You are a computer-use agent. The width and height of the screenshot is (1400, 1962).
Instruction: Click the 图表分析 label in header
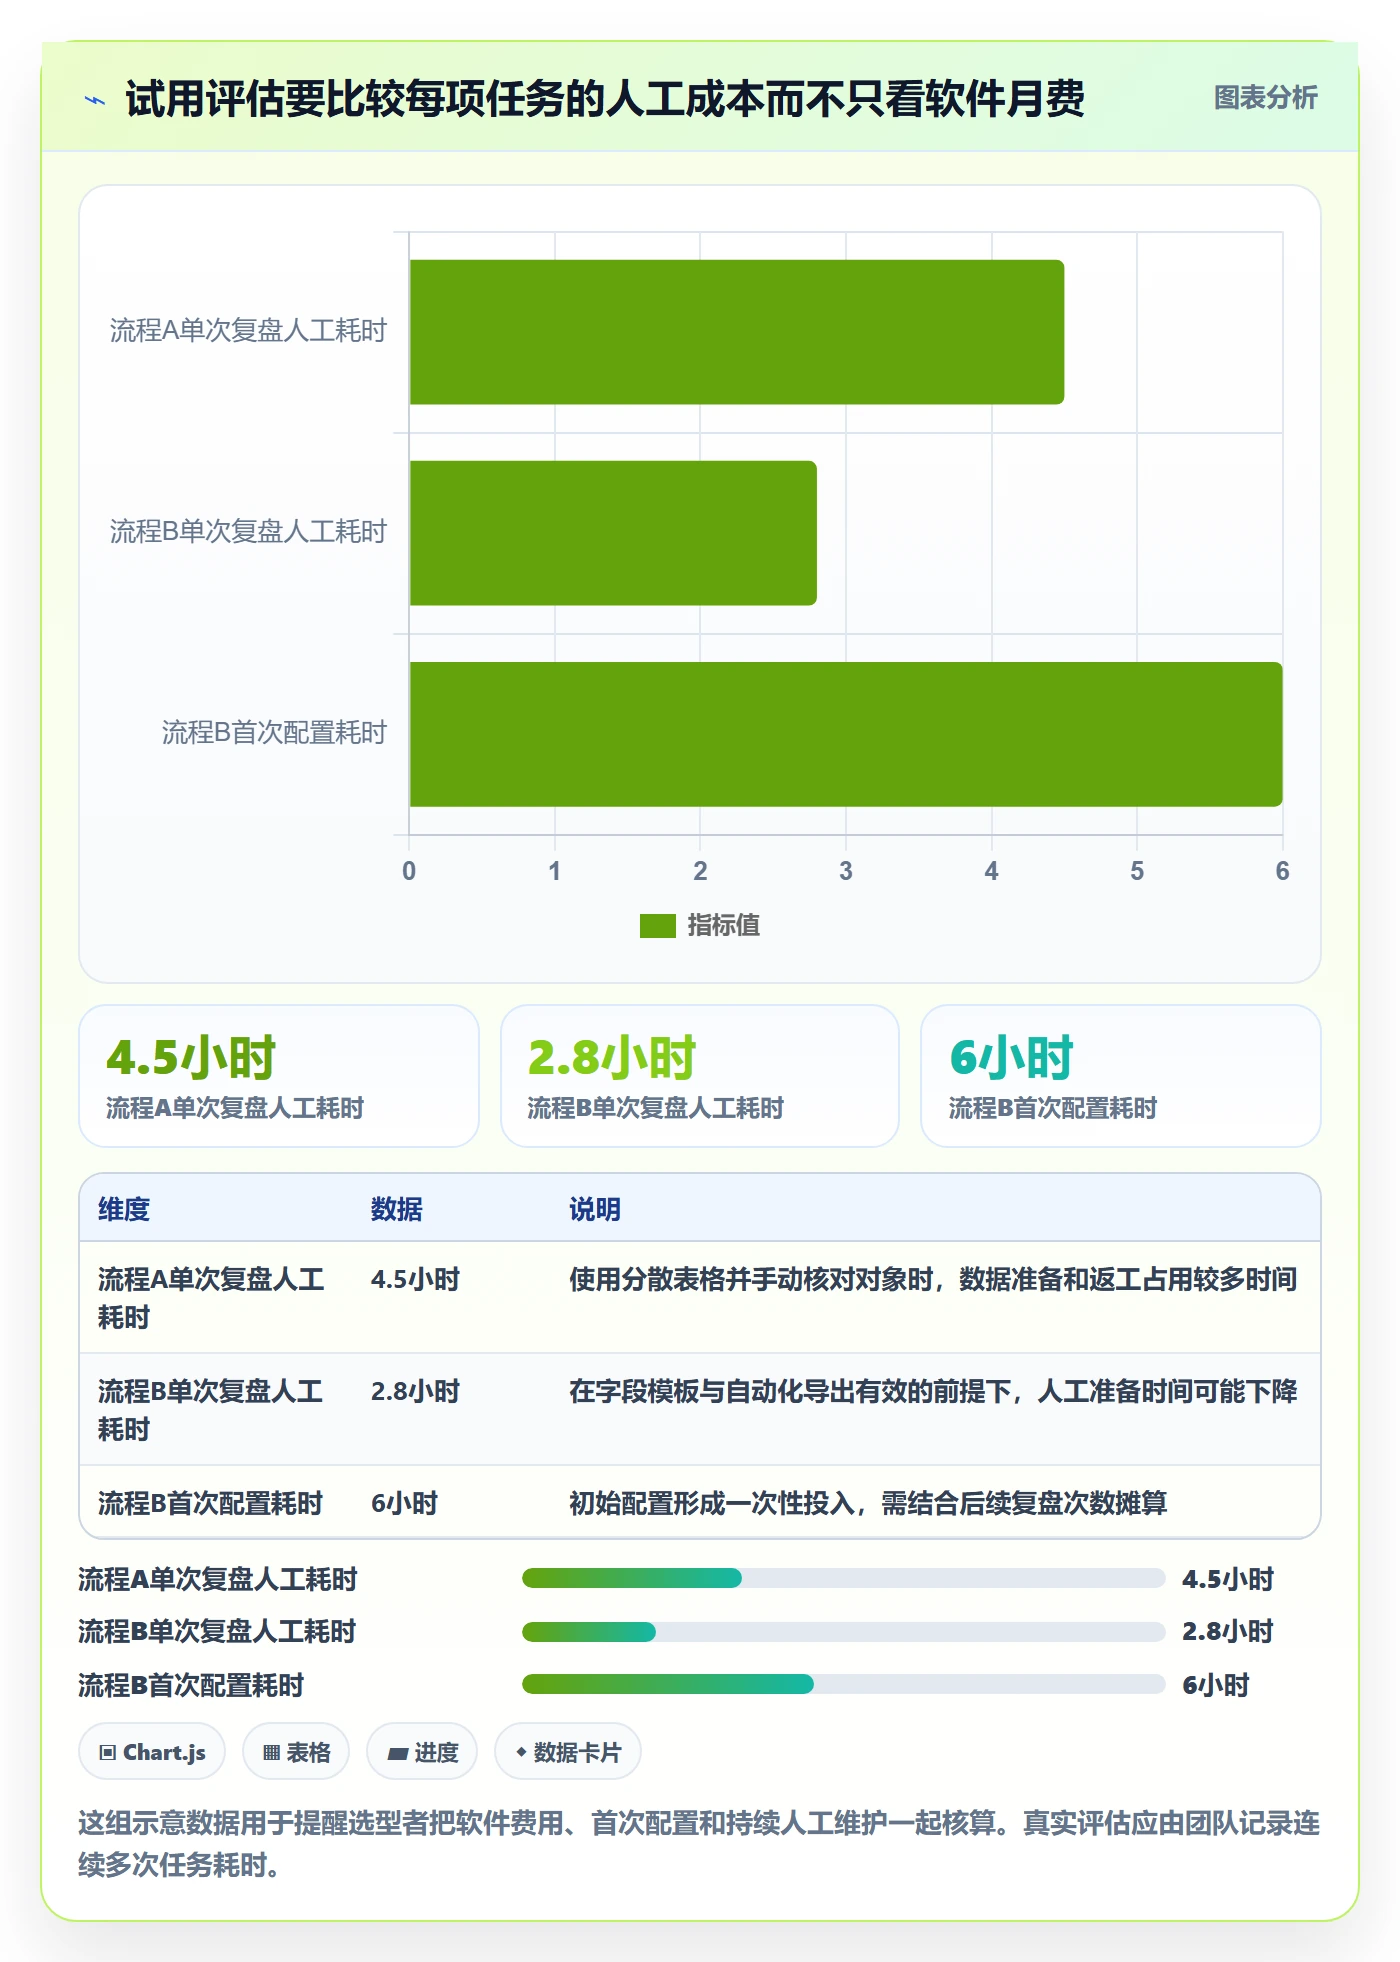point(1265,98)
